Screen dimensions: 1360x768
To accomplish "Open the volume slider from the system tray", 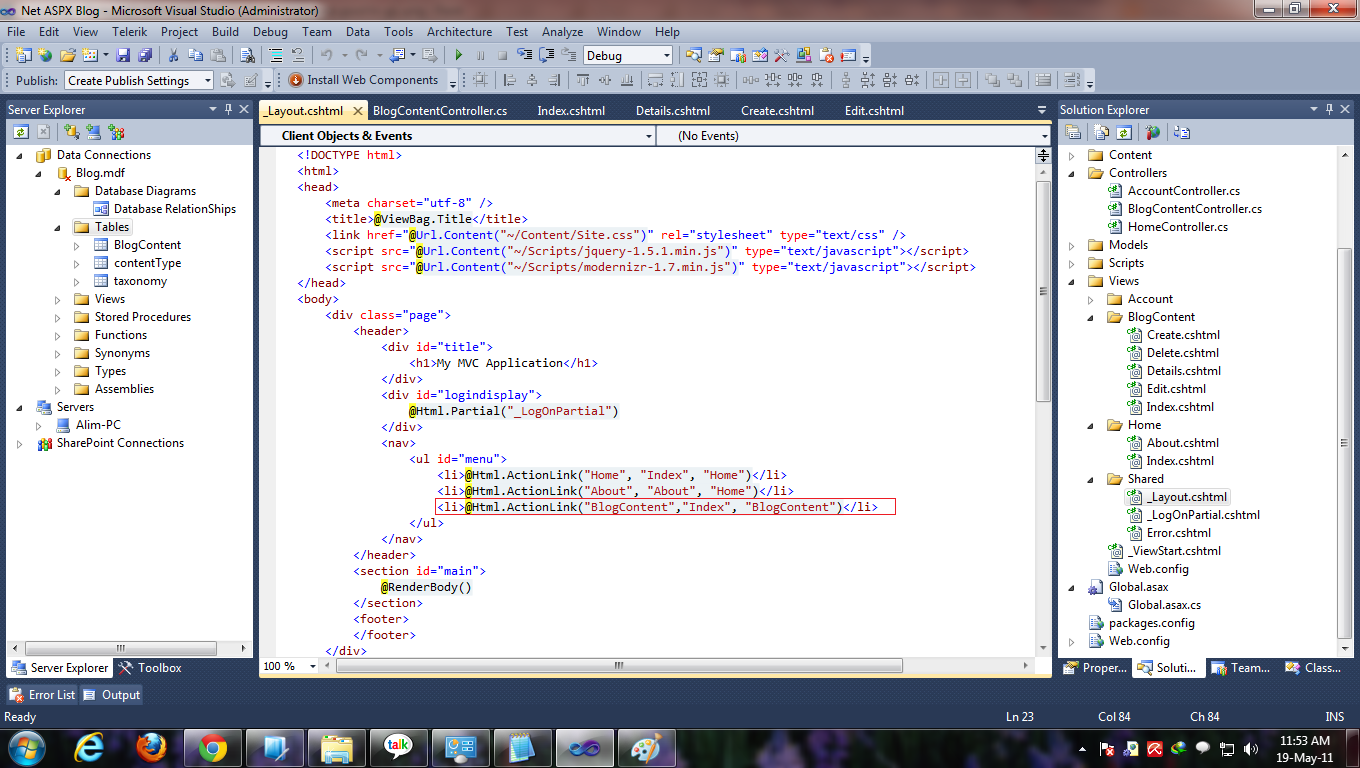I will 1252,746.
